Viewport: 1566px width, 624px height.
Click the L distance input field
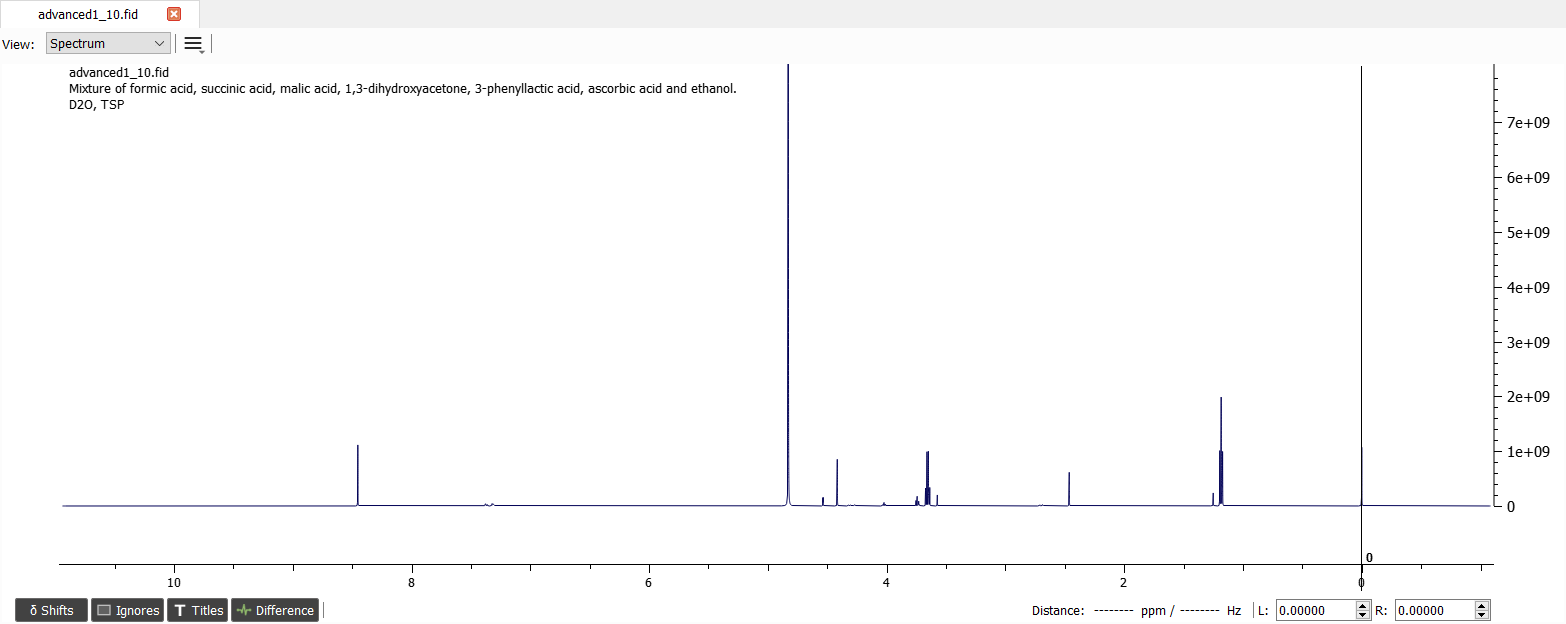1315,610
